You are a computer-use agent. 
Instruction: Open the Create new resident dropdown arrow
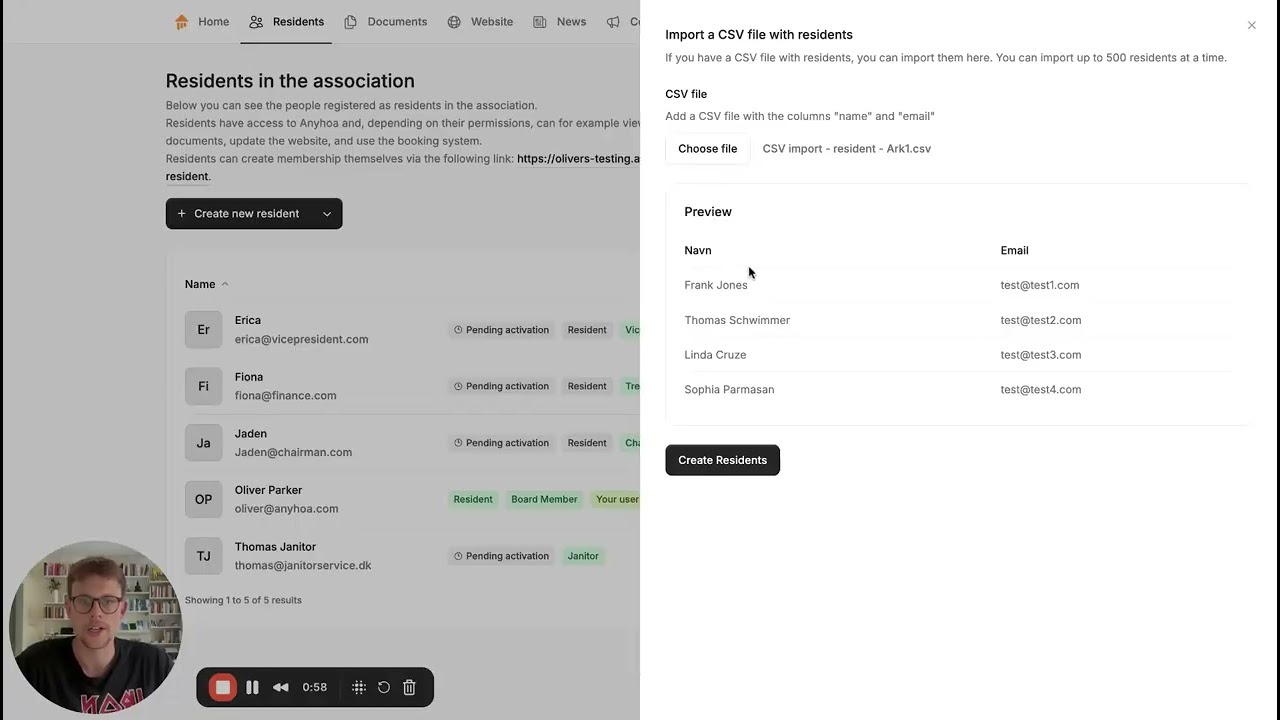(x=326, y=213)
